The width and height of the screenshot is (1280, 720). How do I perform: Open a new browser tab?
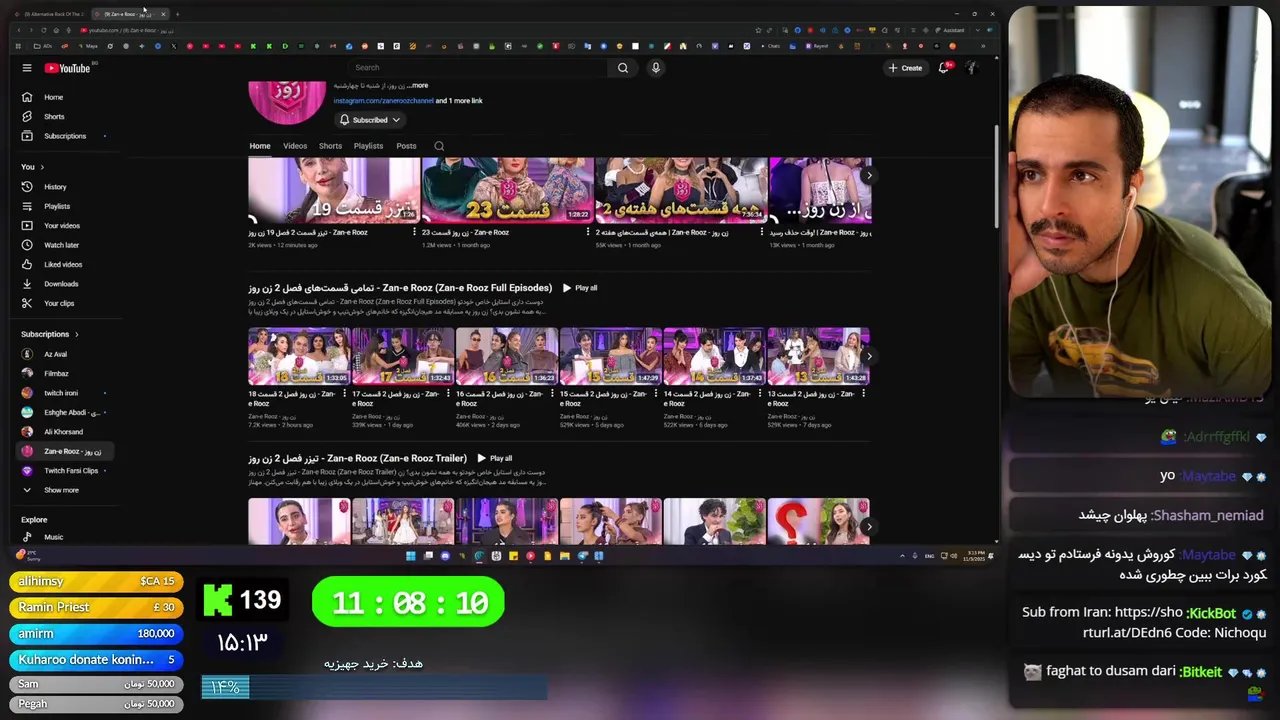click(177, 14)
